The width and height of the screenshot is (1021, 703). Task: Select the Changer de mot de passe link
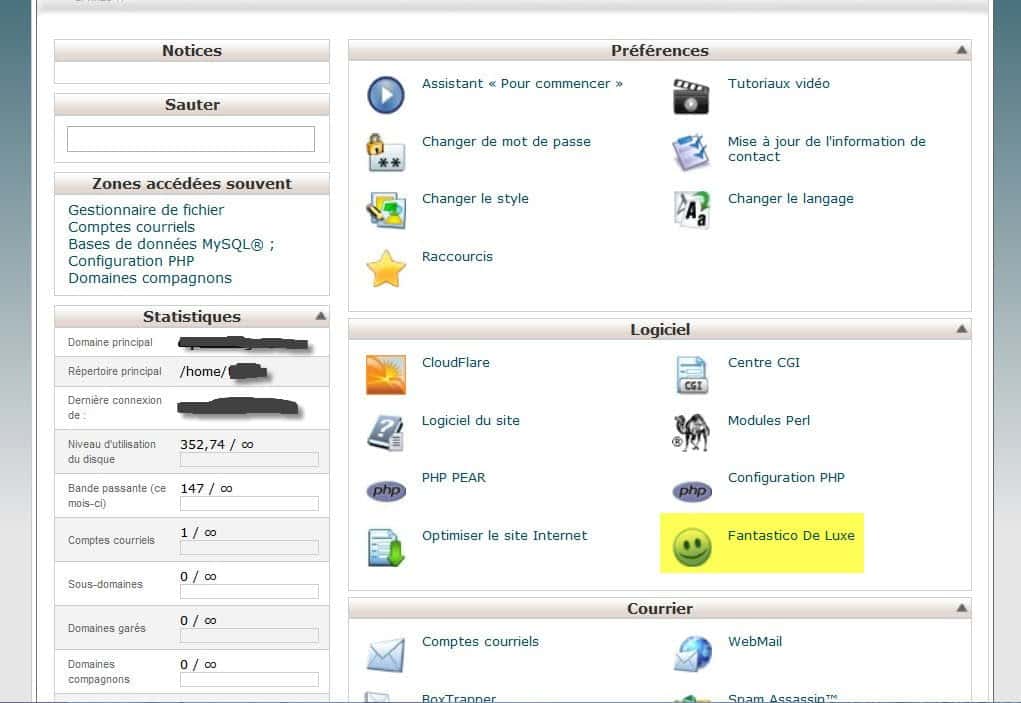pos(507,141)
